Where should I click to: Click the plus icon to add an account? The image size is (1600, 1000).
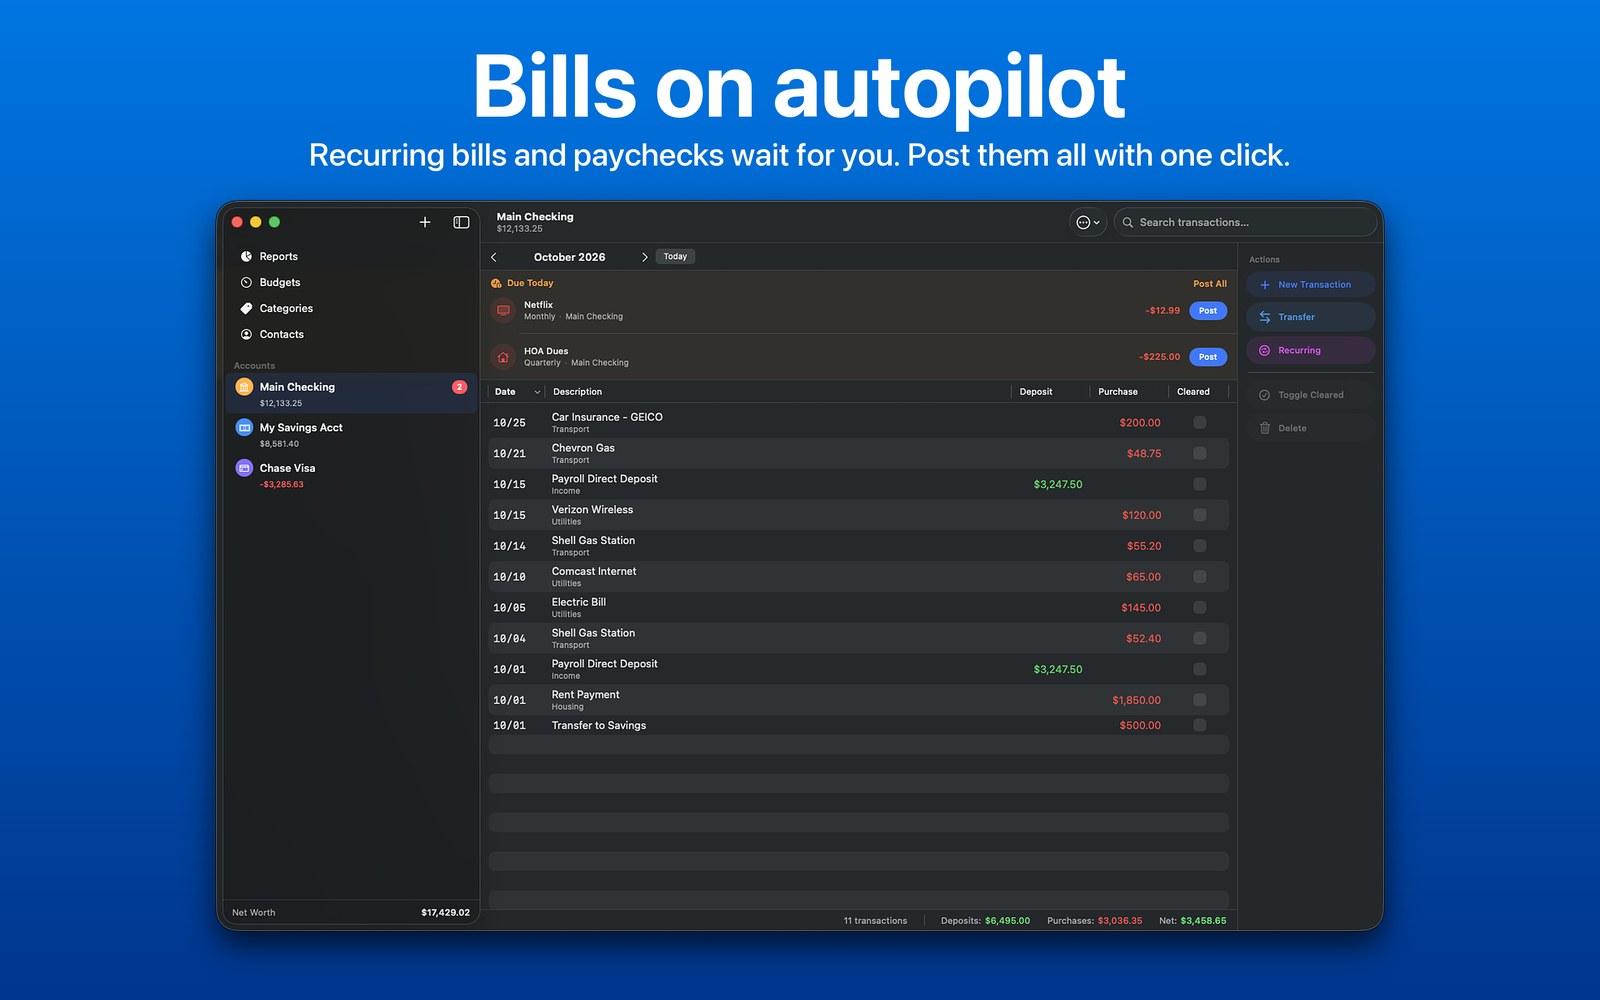pos(425,222)
